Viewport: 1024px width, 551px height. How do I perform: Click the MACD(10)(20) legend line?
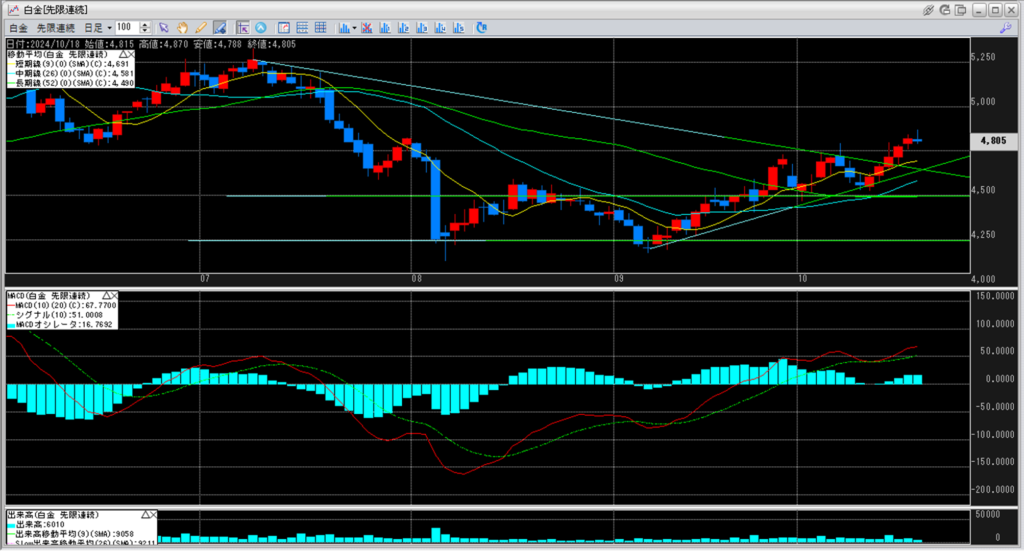[x=62, y=306]
